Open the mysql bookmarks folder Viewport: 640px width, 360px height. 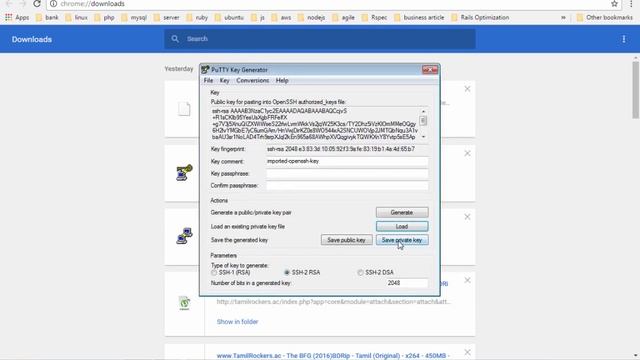[x=134, y=18]
